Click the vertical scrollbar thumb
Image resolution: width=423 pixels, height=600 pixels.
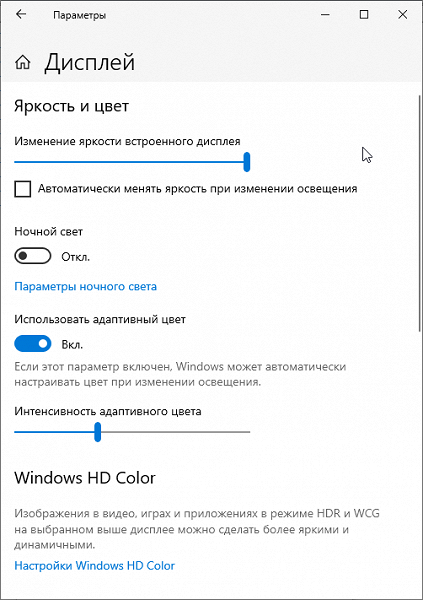[x=420, y=210]
